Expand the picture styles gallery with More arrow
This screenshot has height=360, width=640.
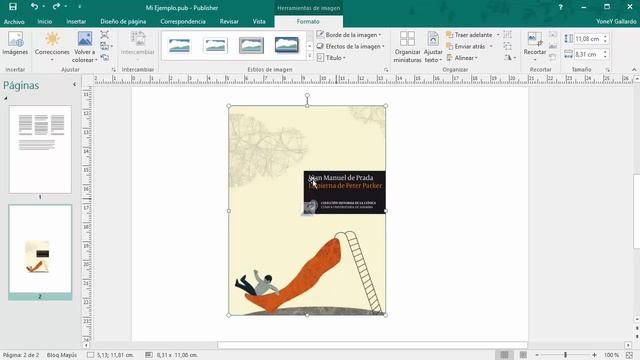pyautogui.click(x=309, y=56)
